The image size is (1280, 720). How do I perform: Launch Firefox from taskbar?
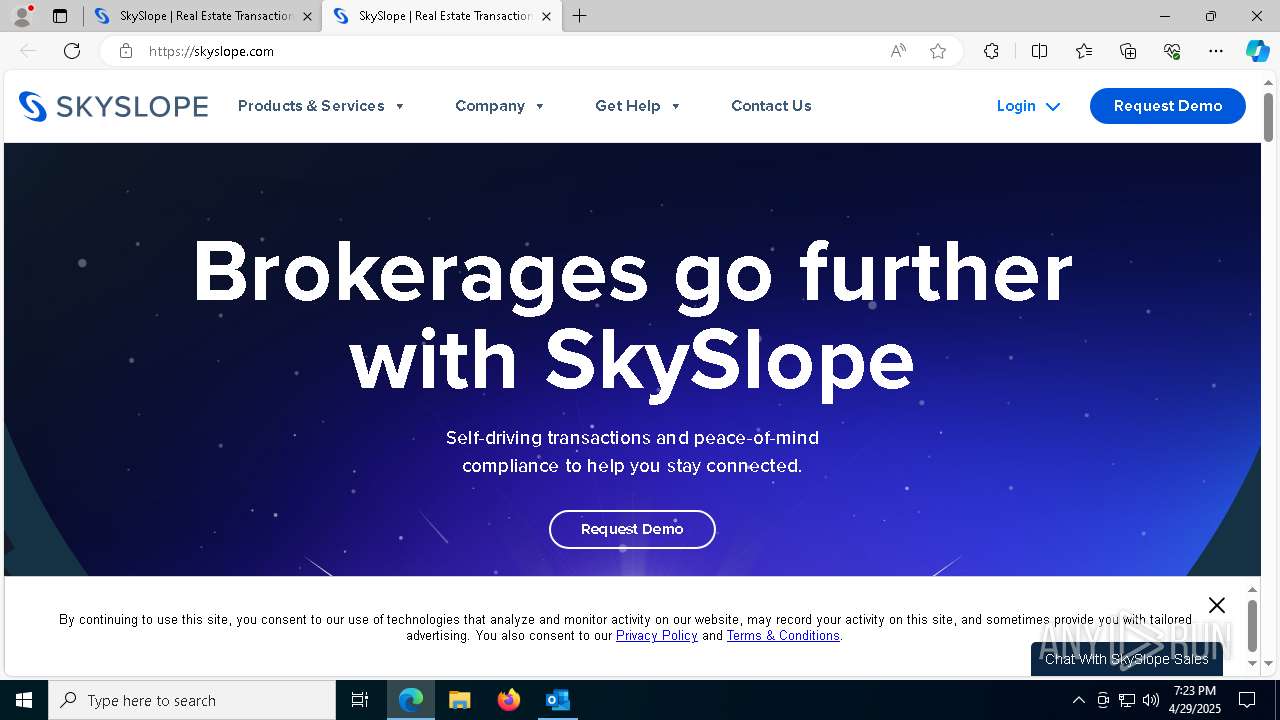click(509, 700)
